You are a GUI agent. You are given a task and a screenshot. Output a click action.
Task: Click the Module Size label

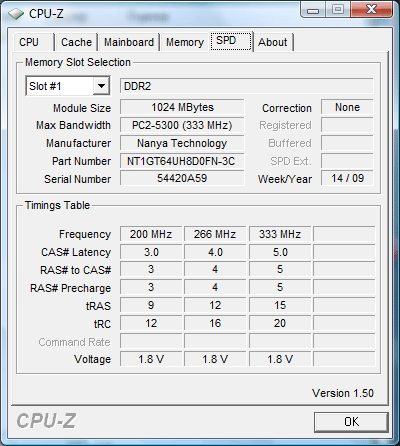82,108
